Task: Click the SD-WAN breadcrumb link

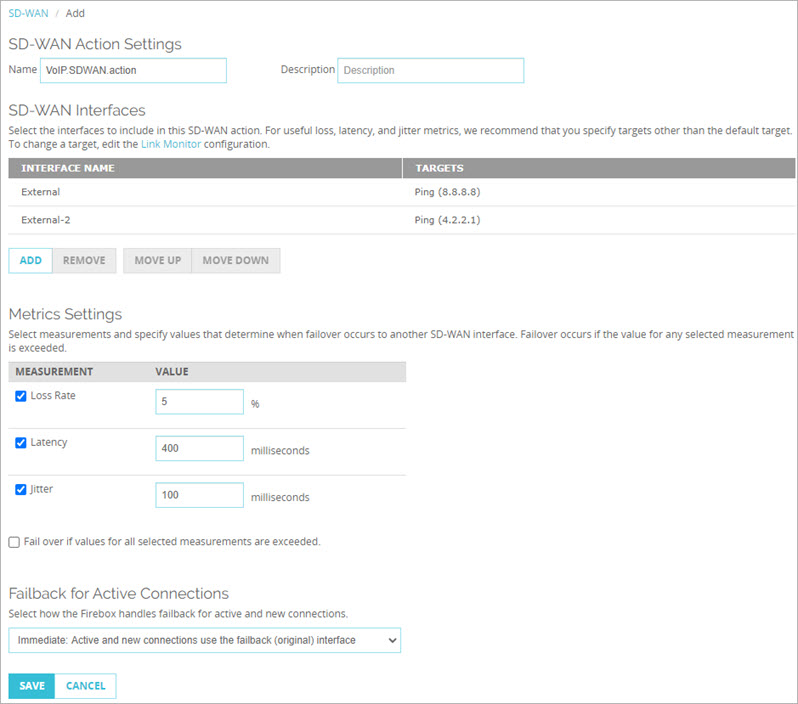Action: (27, 13)
